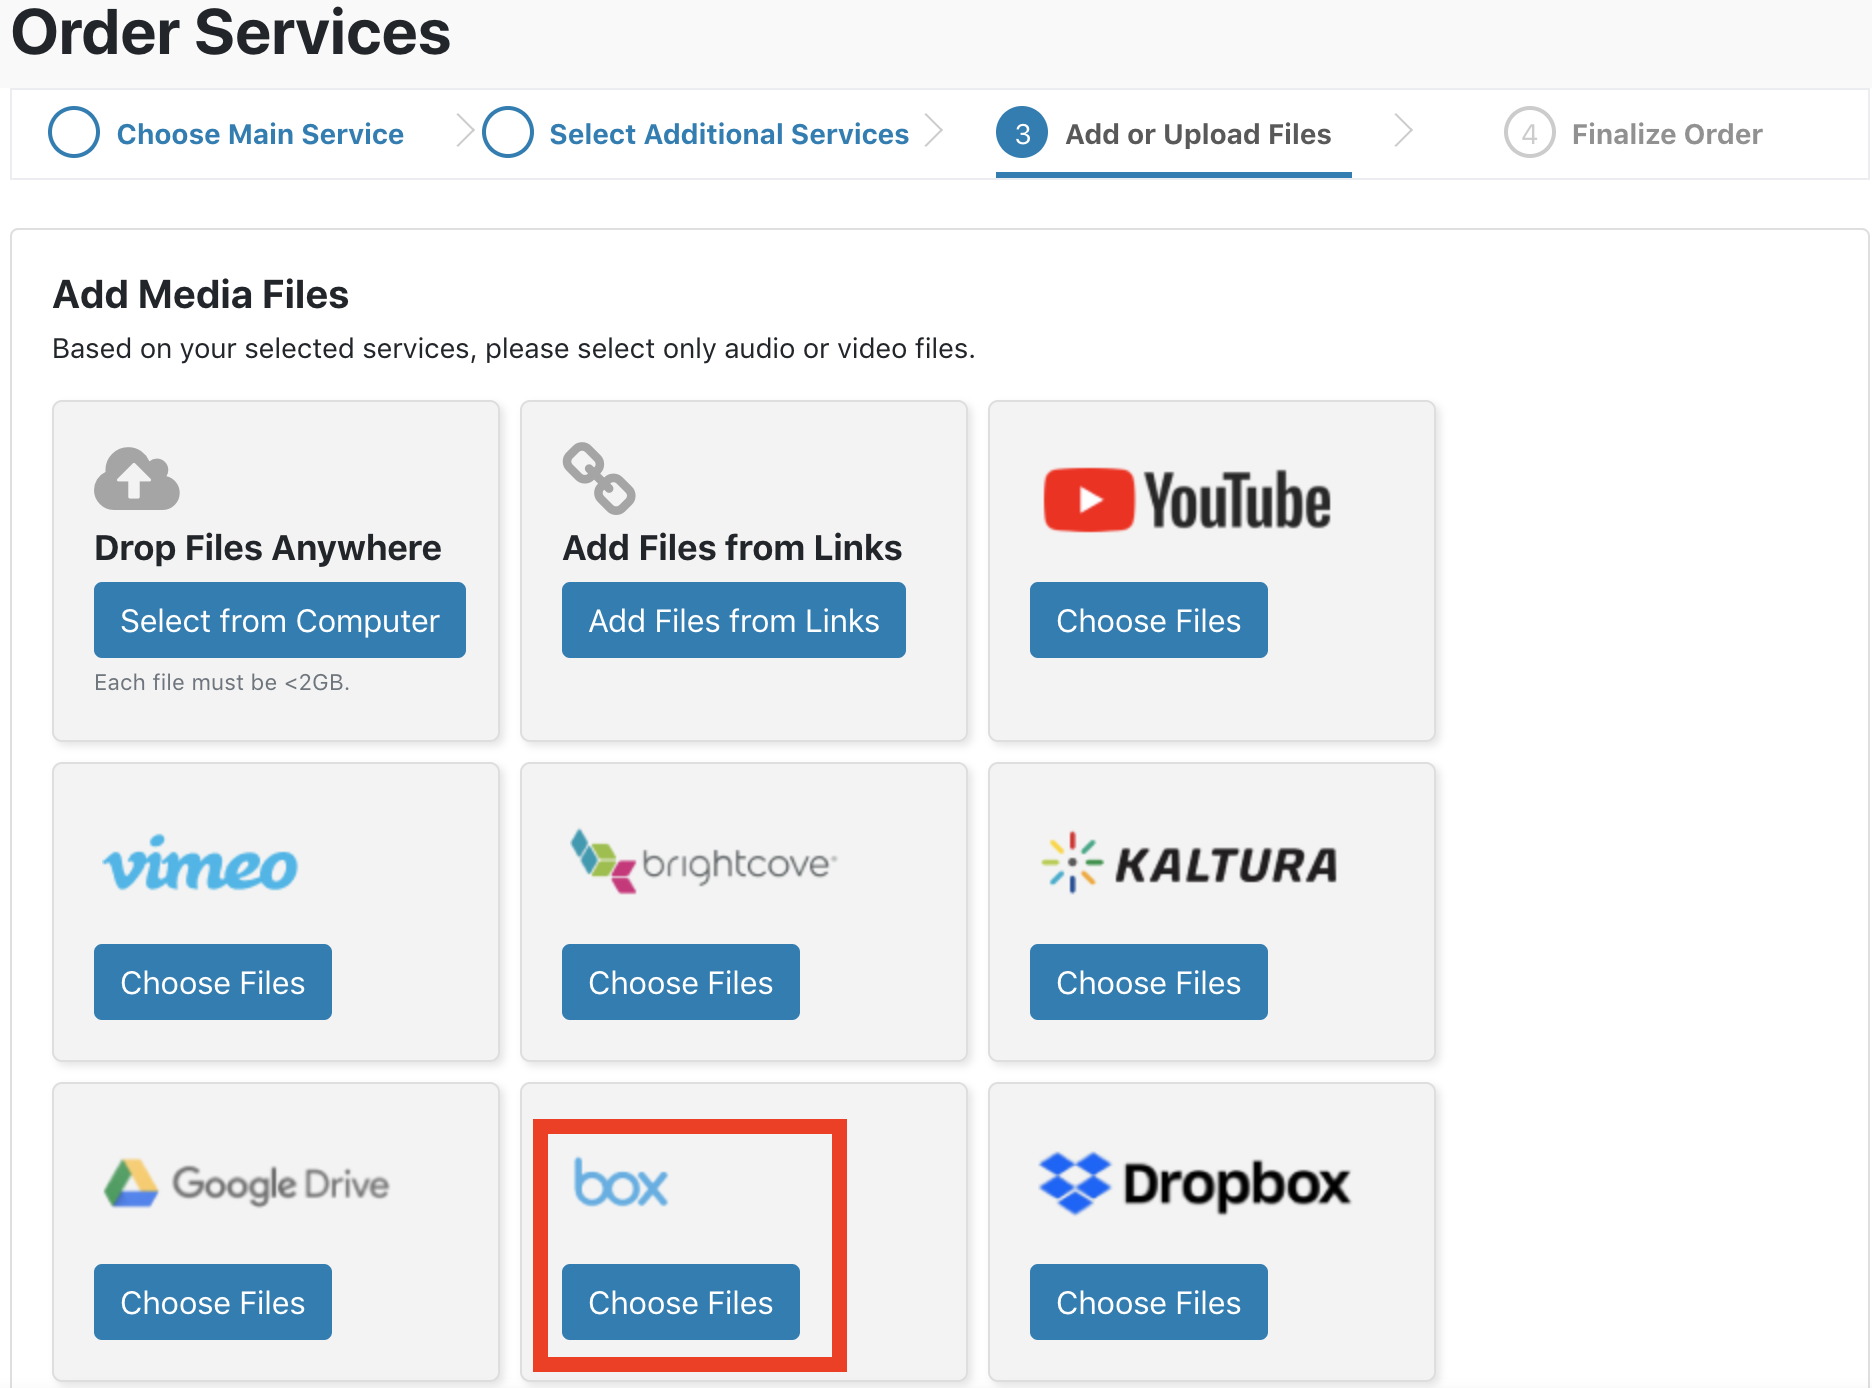Go to Select Additional Services step
The image size is (1872, 1388).
coord(729,134)
